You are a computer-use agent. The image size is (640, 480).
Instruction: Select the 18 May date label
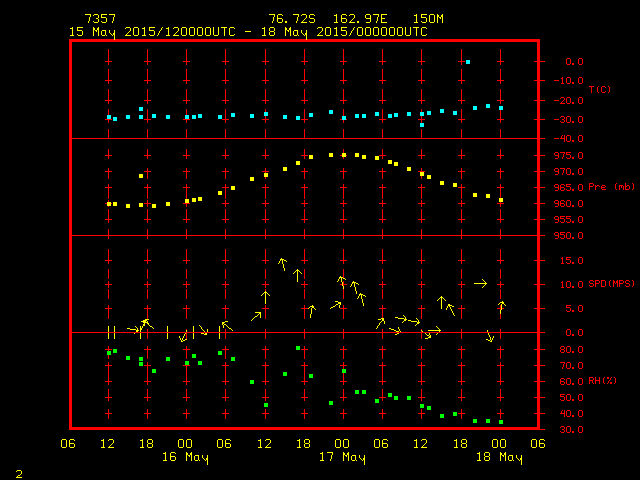coord(498,457)
